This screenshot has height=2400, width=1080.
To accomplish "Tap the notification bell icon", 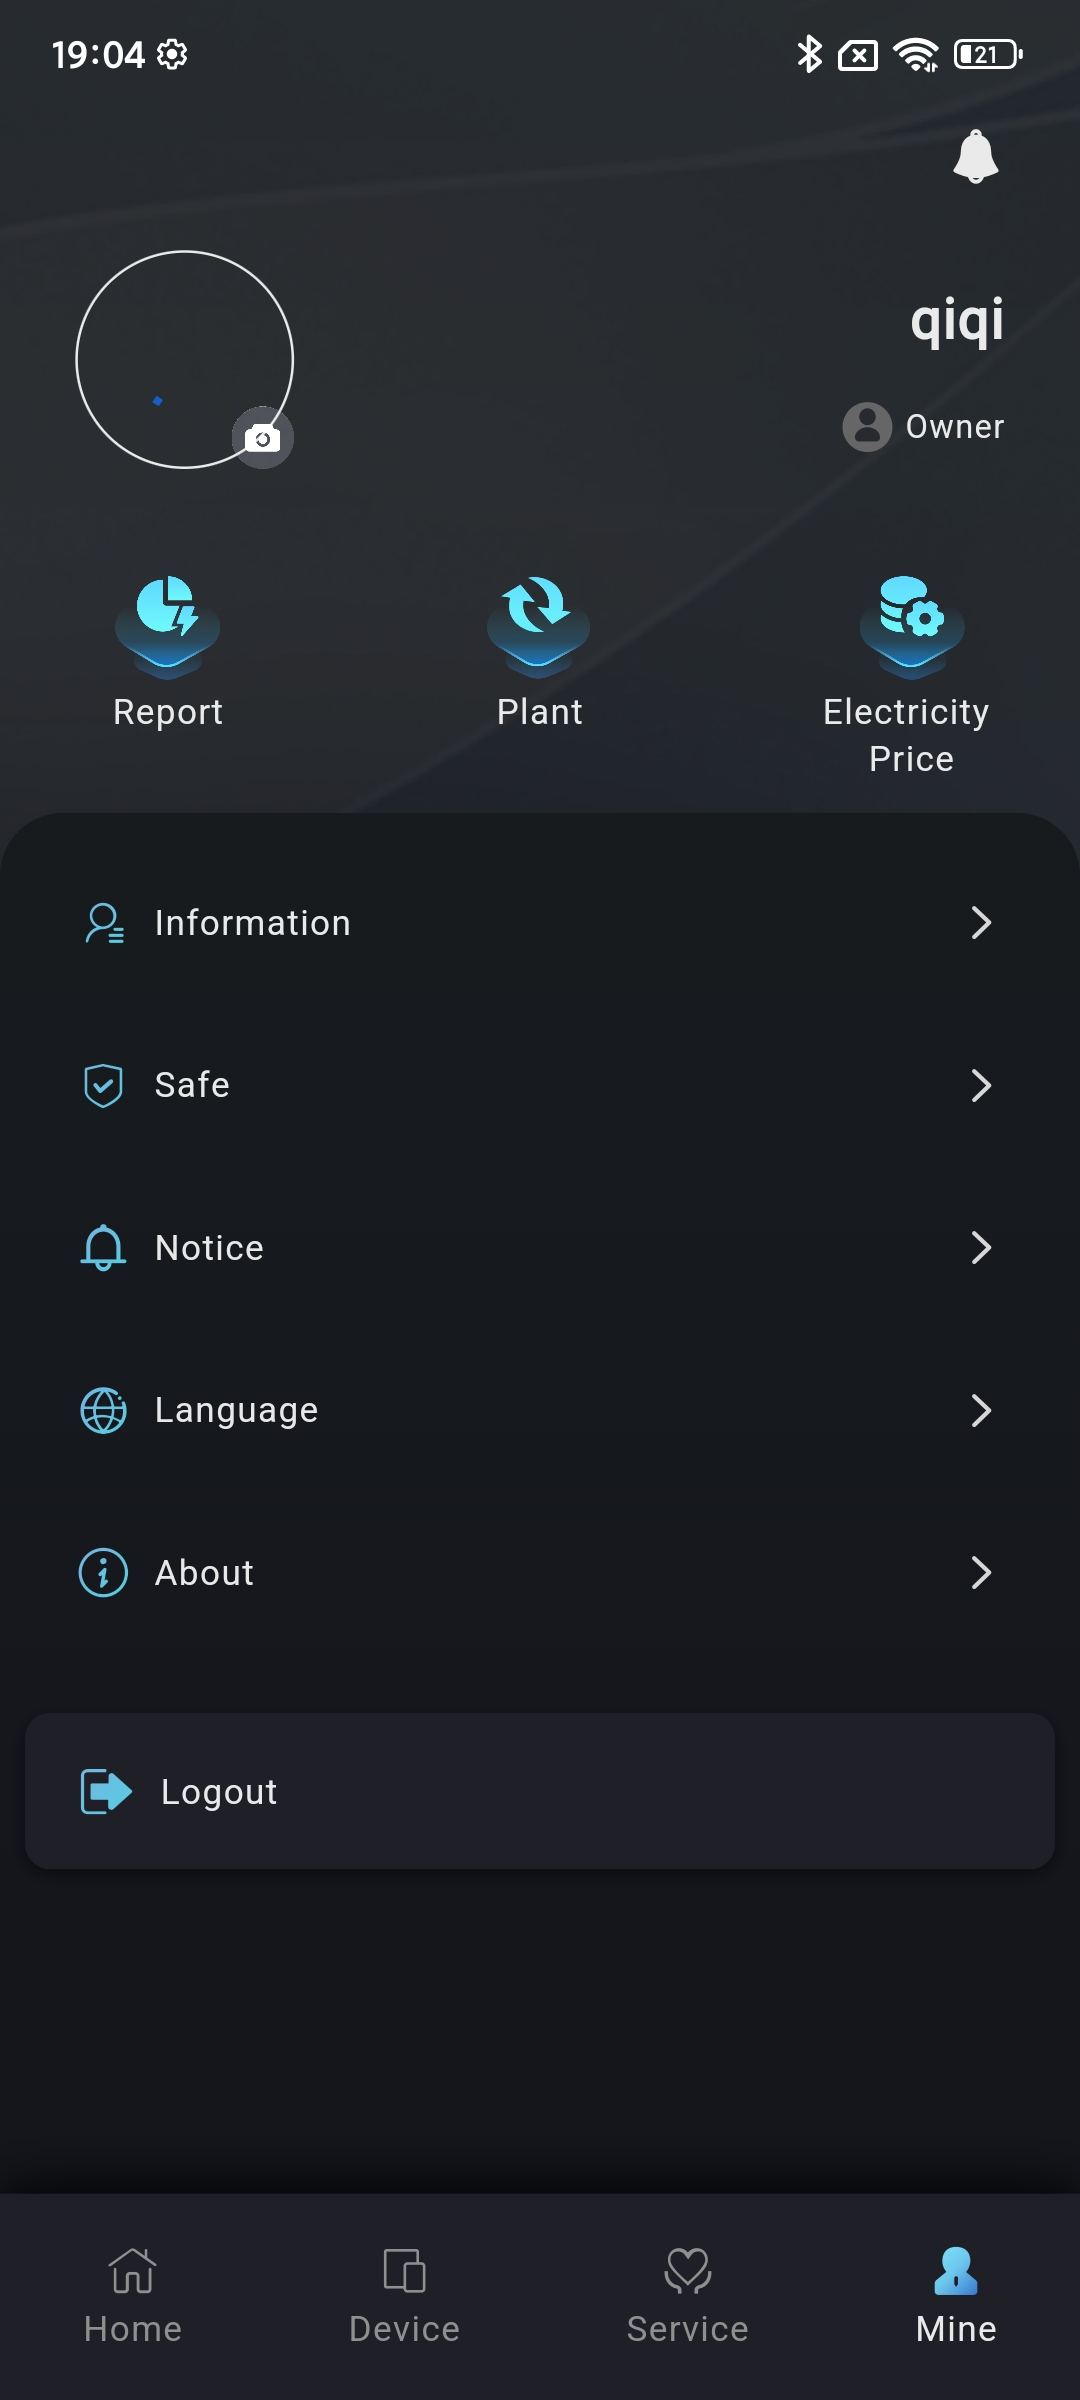I will click(x=975, y=156).
